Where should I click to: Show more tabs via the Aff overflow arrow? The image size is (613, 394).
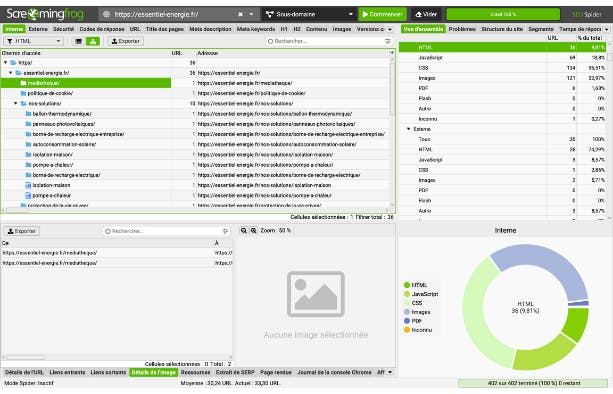390,373
